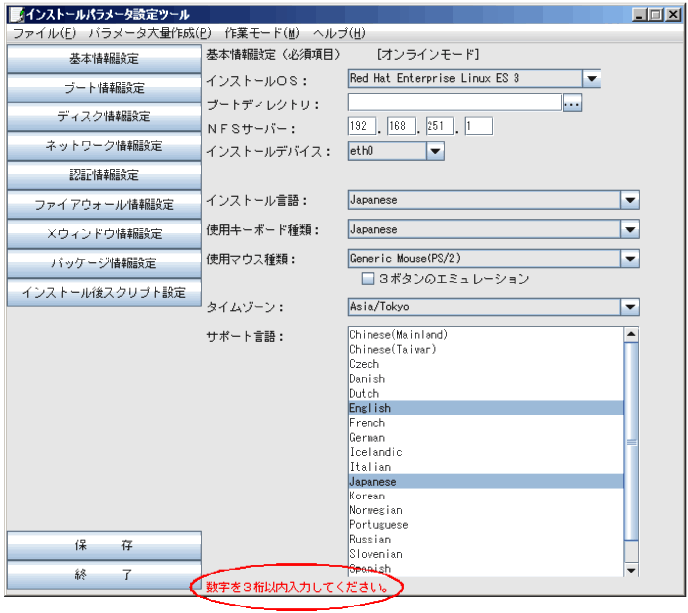Click Japanese in support languages list

pyautogui.click(x=486, y=482)
